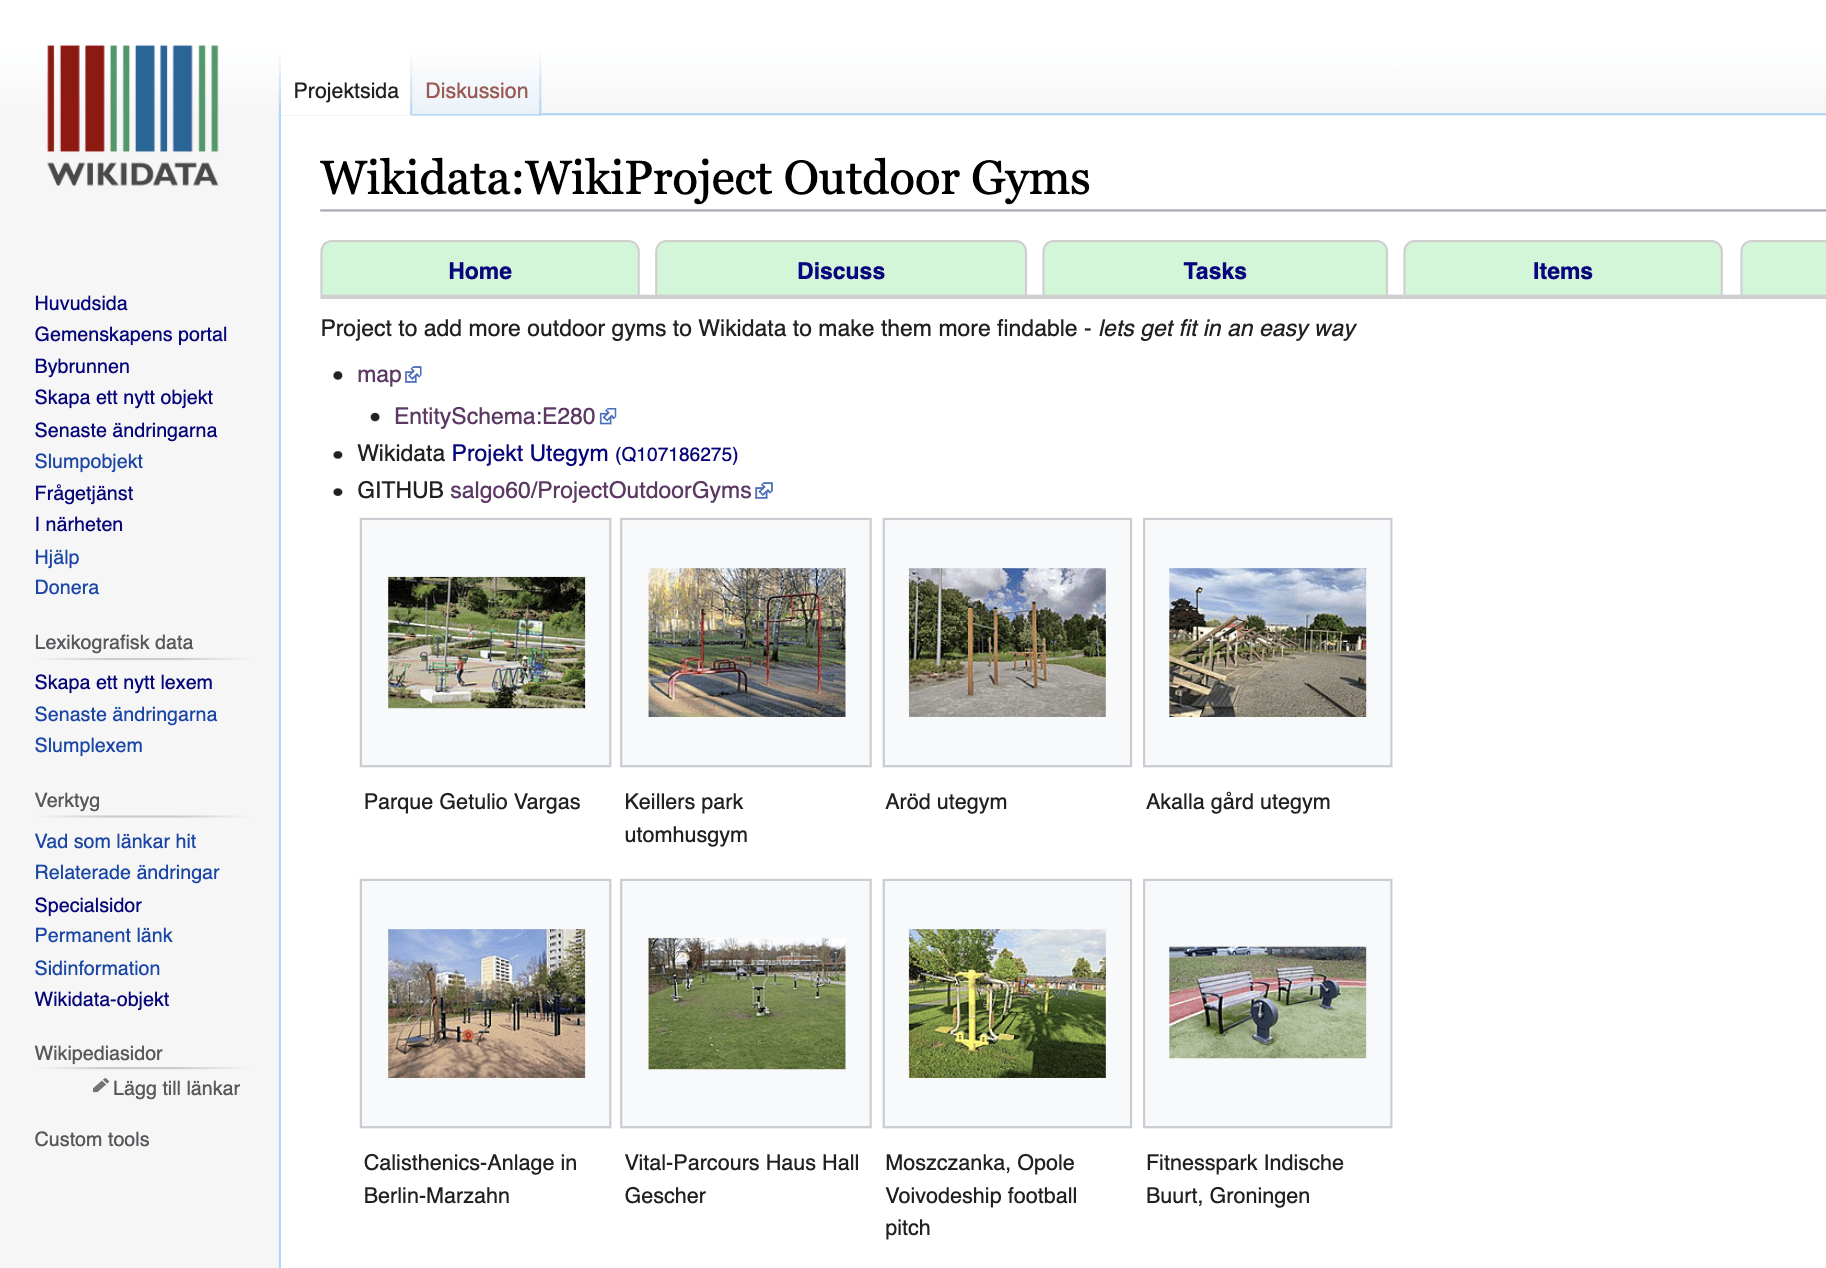Image resolution: width=1826 pixels, height=1268 pixels.
Task: Click external link icon after EntitySchema:E280
Action: 608,416
